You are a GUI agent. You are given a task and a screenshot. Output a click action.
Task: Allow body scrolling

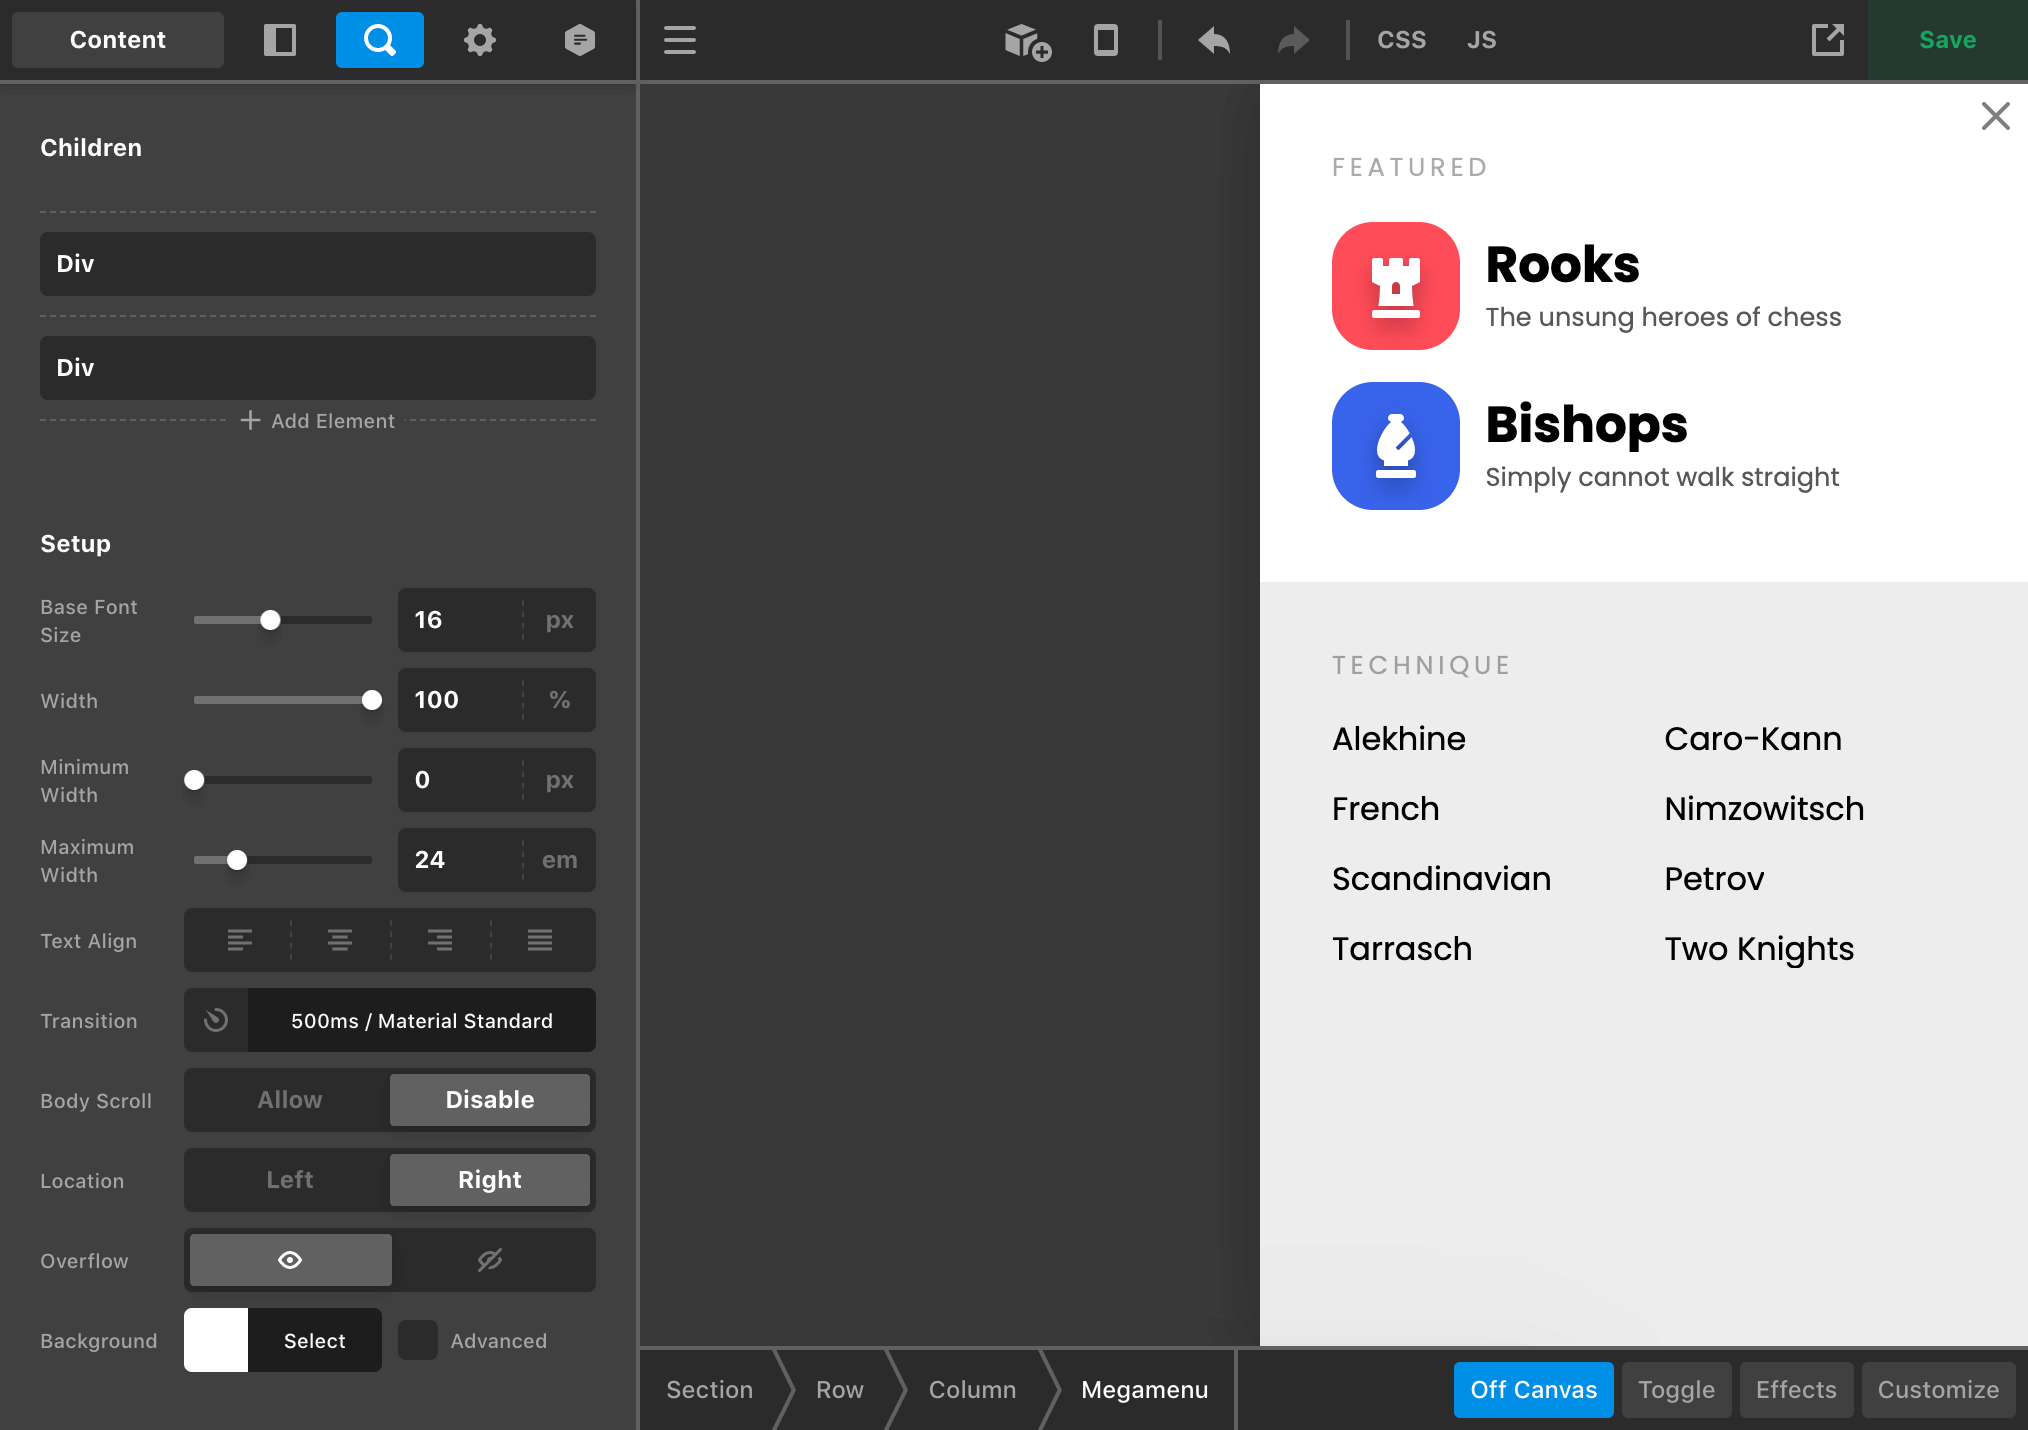(x=288, y=1099)
